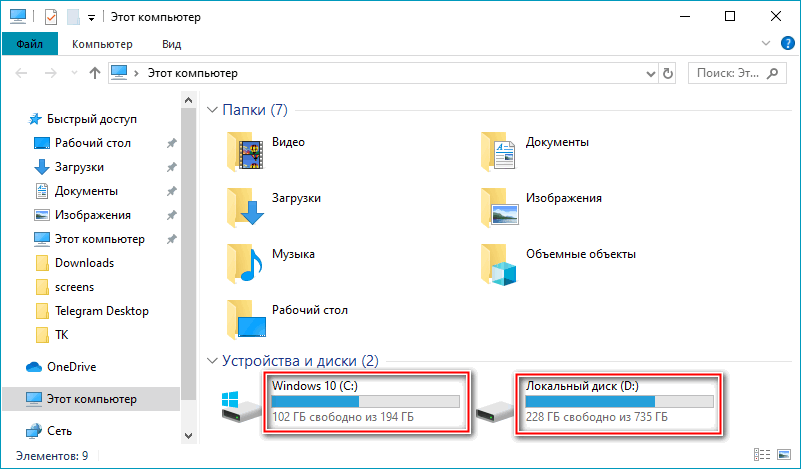The height and width of the screenshot is (469, 801).
Task: Switch to the Вид ribbon tab
Action: 172,44
